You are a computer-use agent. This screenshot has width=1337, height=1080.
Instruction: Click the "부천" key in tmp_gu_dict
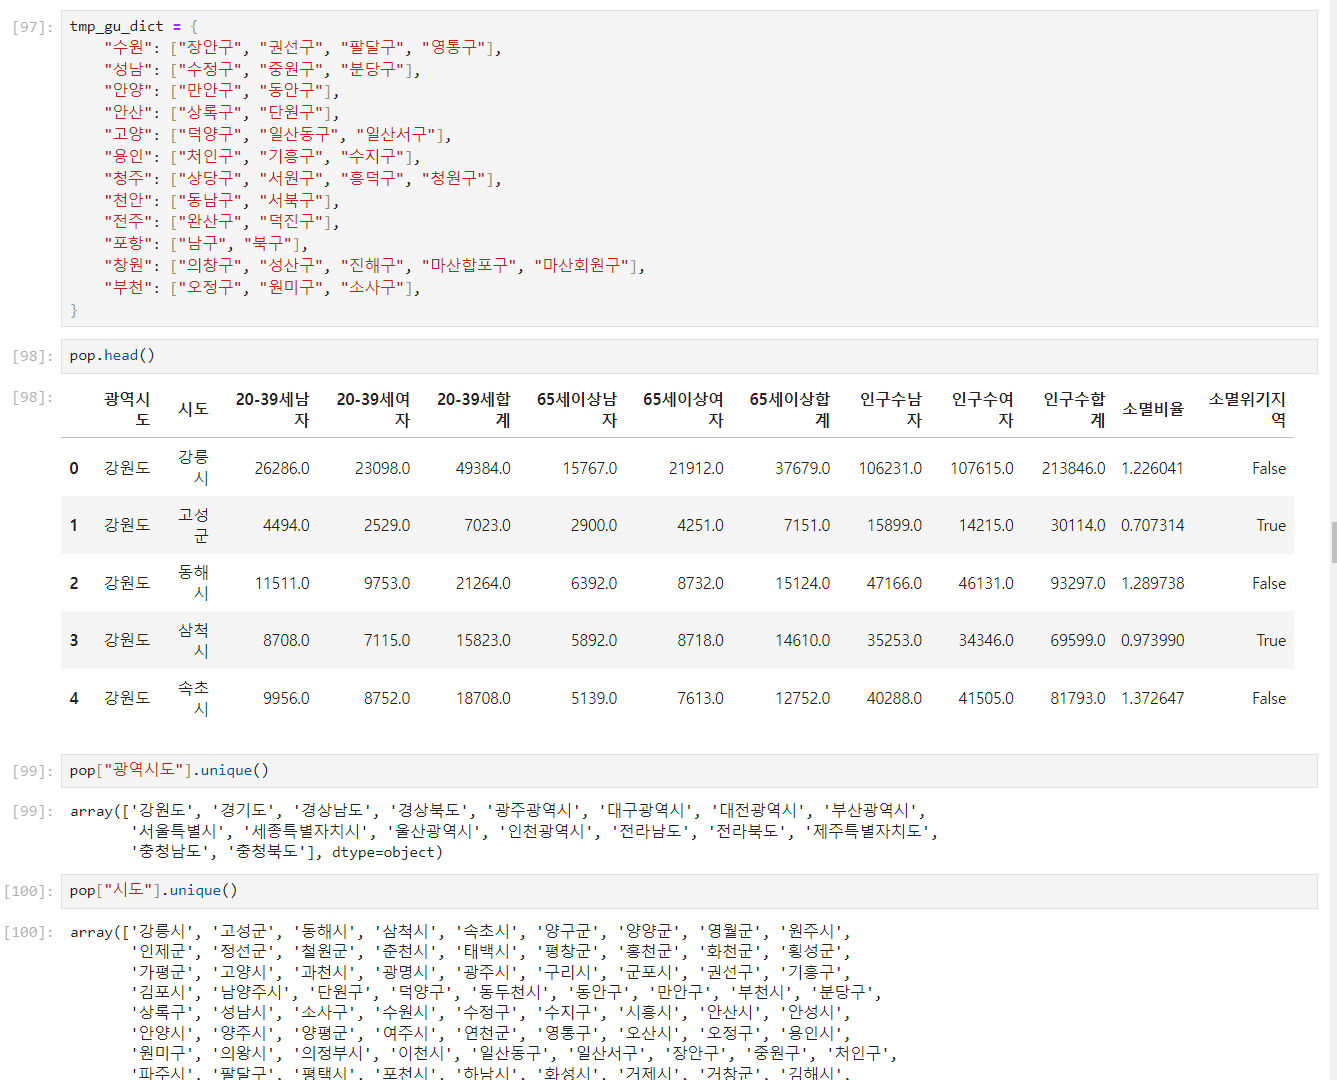tap(128, 287)
